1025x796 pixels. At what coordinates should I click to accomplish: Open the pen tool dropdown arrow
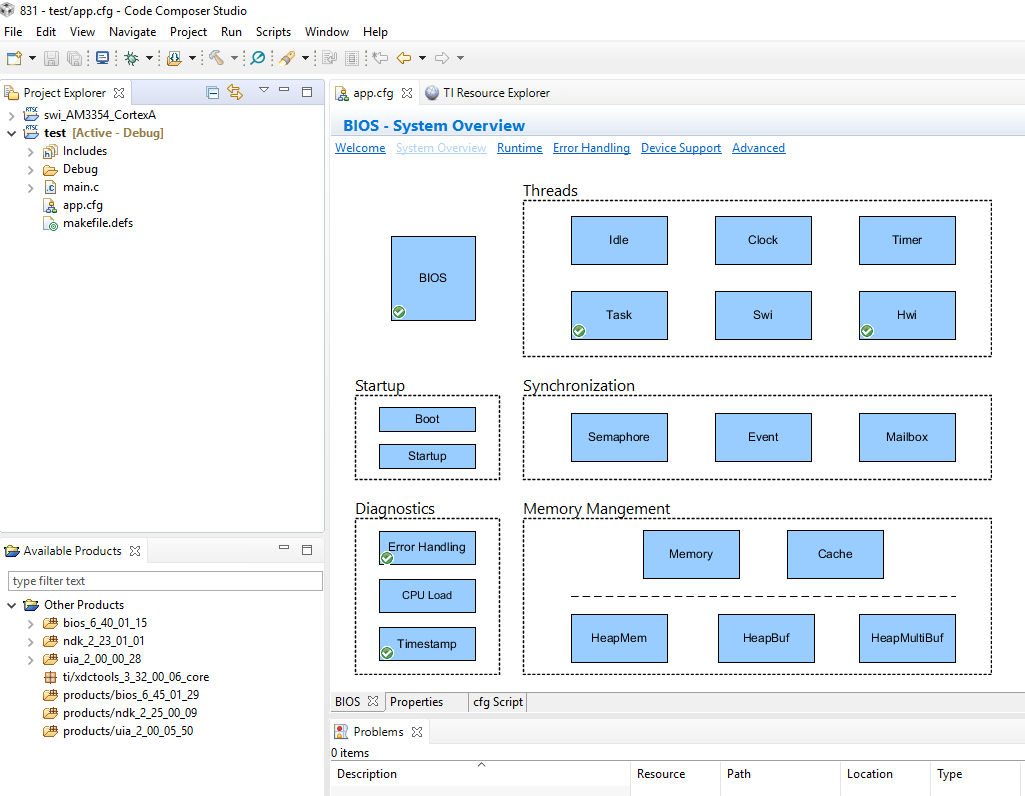click(x=305, y=58)
